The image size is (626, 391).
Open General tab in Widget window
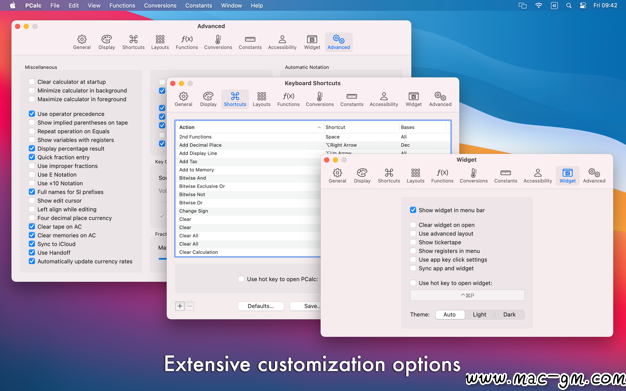[337, 176]
